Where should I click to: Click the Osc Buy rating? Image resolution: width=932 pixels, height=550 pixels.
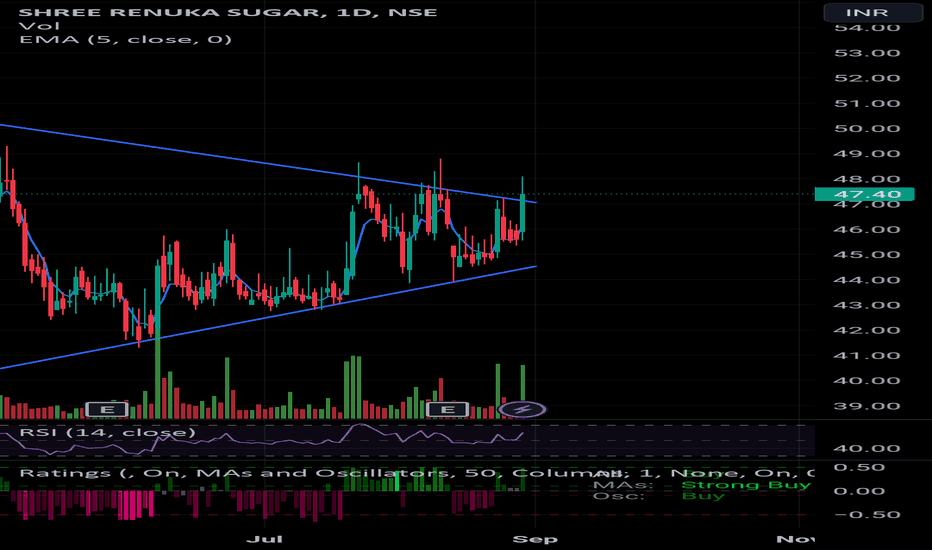click(659, 496)
